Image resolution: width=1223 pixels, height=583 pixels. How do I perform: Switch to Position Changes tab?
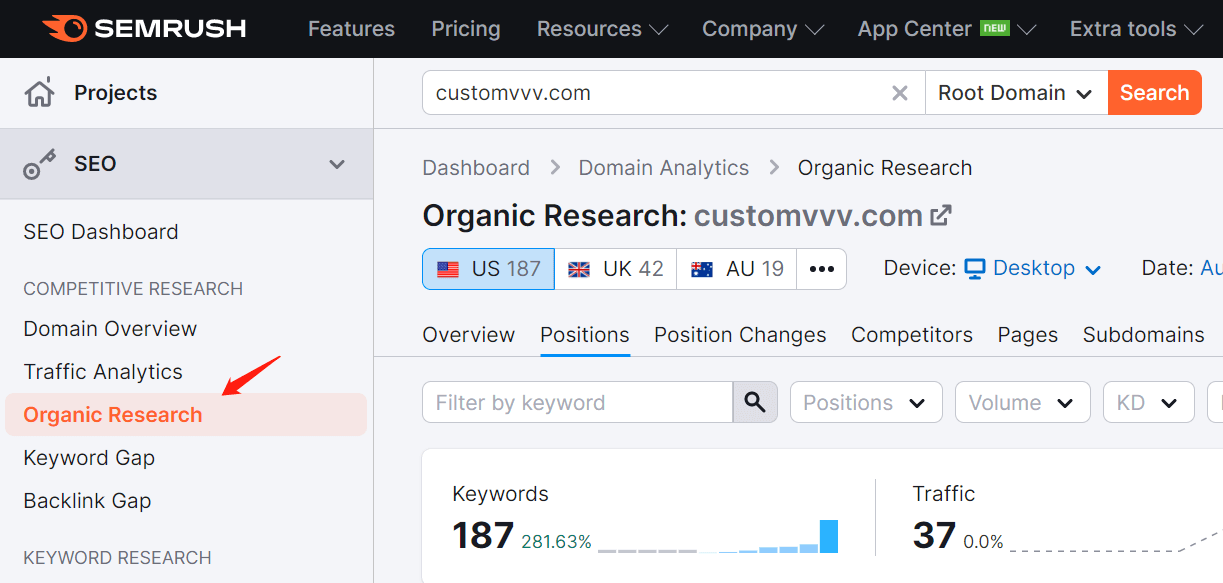(x=740, y=335)
